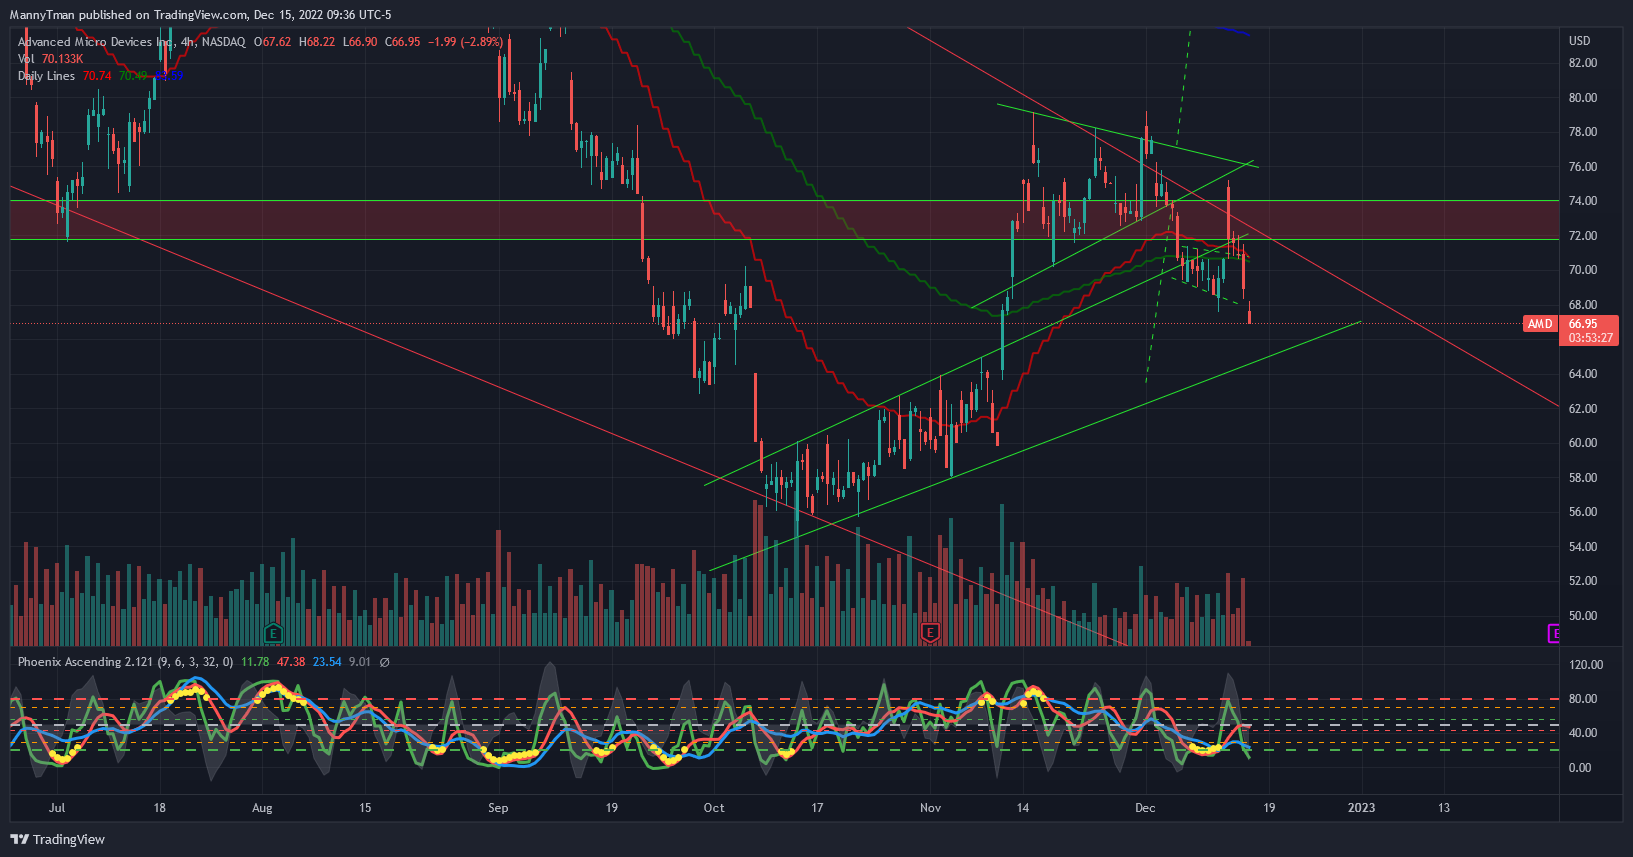
Task: Click the green Daily Lines value 70.49
Action: point(133,76)
